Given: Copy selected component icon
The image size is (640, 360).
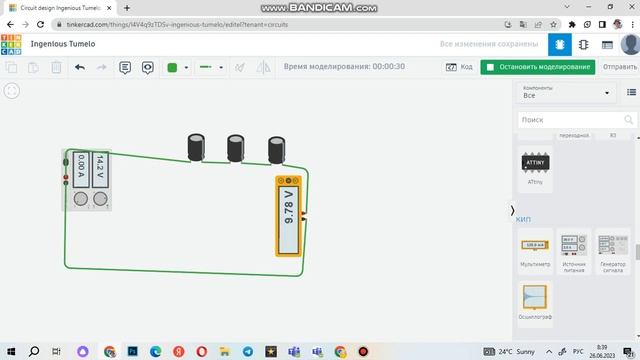Looking at the screenshot, I should tap(12, 67).
